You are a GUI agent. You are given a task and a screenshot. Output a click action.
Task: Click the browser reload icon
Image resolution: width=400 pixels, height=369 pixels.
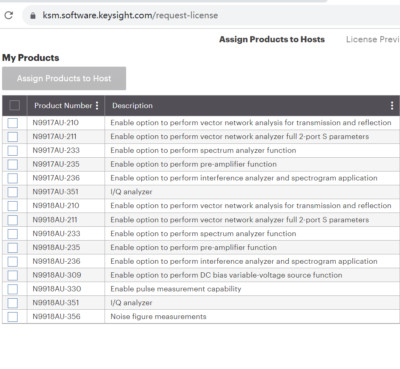pyautogui.click(x=9, y=15)
